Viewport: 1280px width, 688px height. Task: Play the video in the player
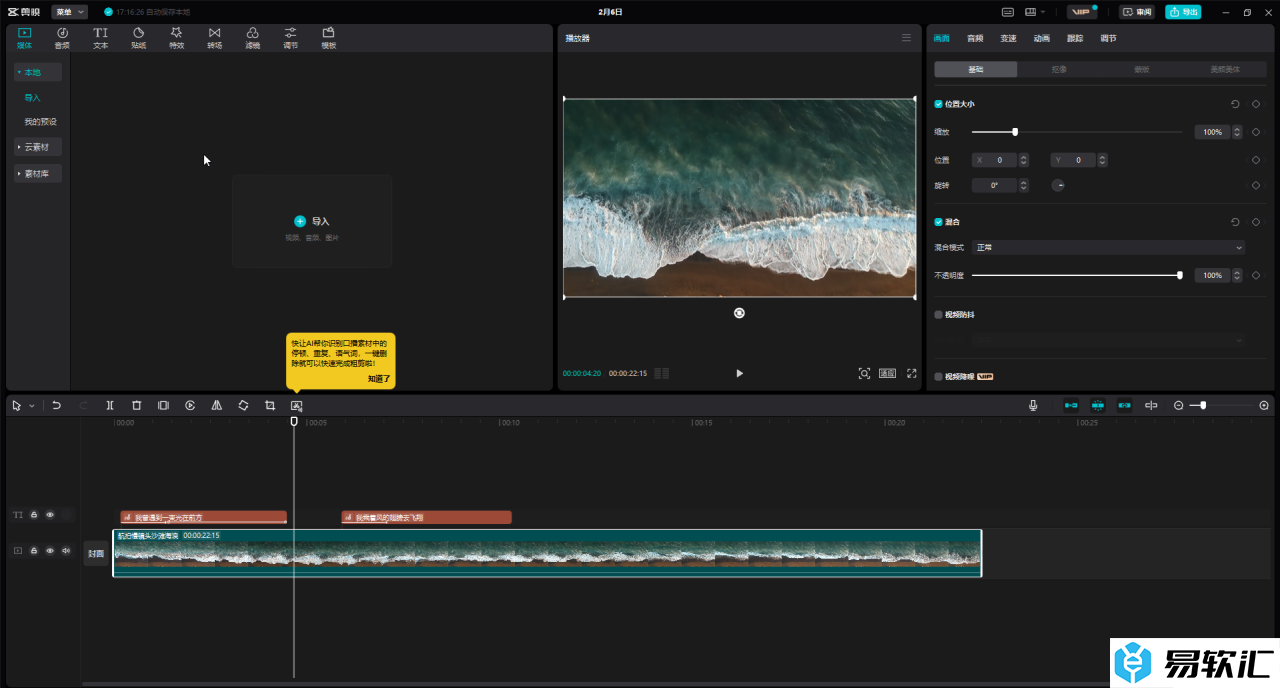[x=739, y=373]
